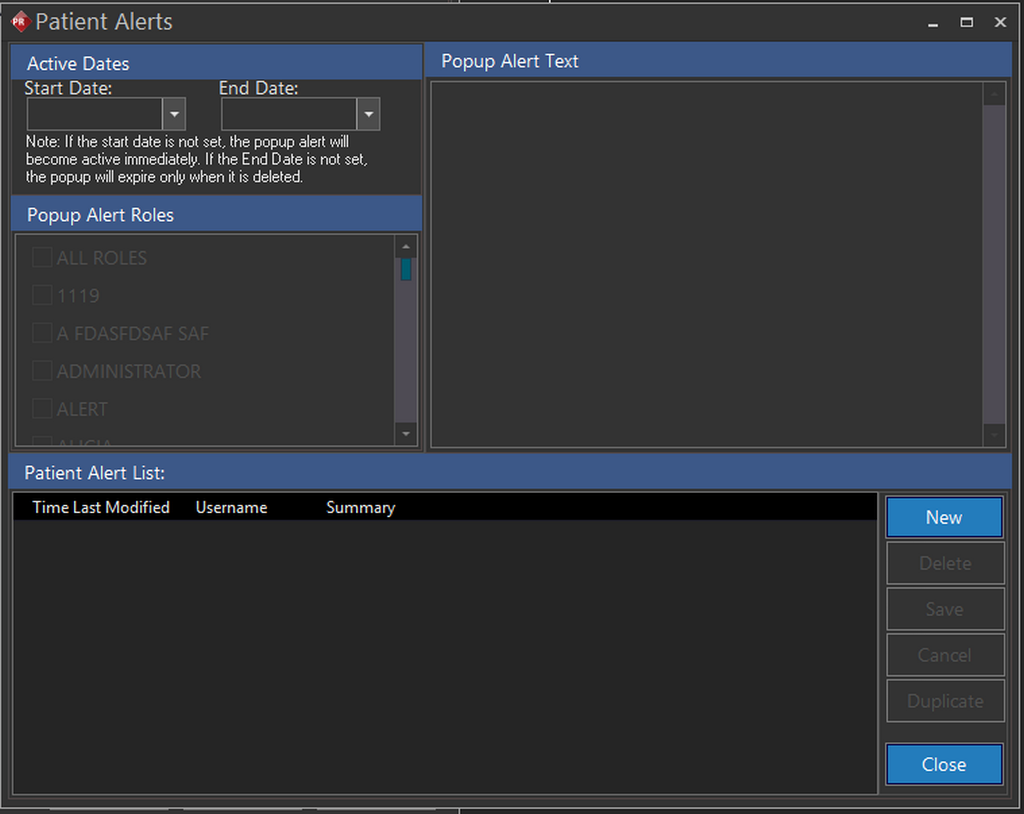Sort by Time Last Modified column header
The width and height of the screenshot is (1024, 814).
pos(101,507)
